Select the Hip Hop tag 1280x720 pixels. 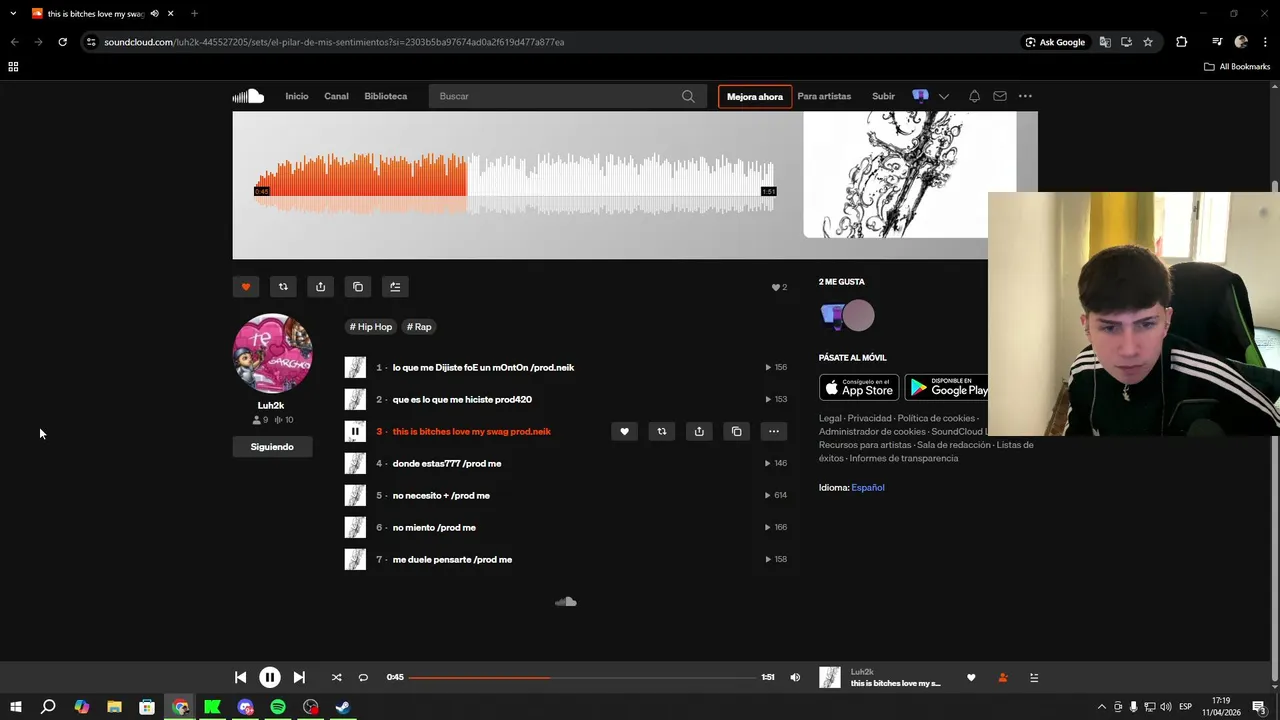pyautogui.click(x=371, y=327)
